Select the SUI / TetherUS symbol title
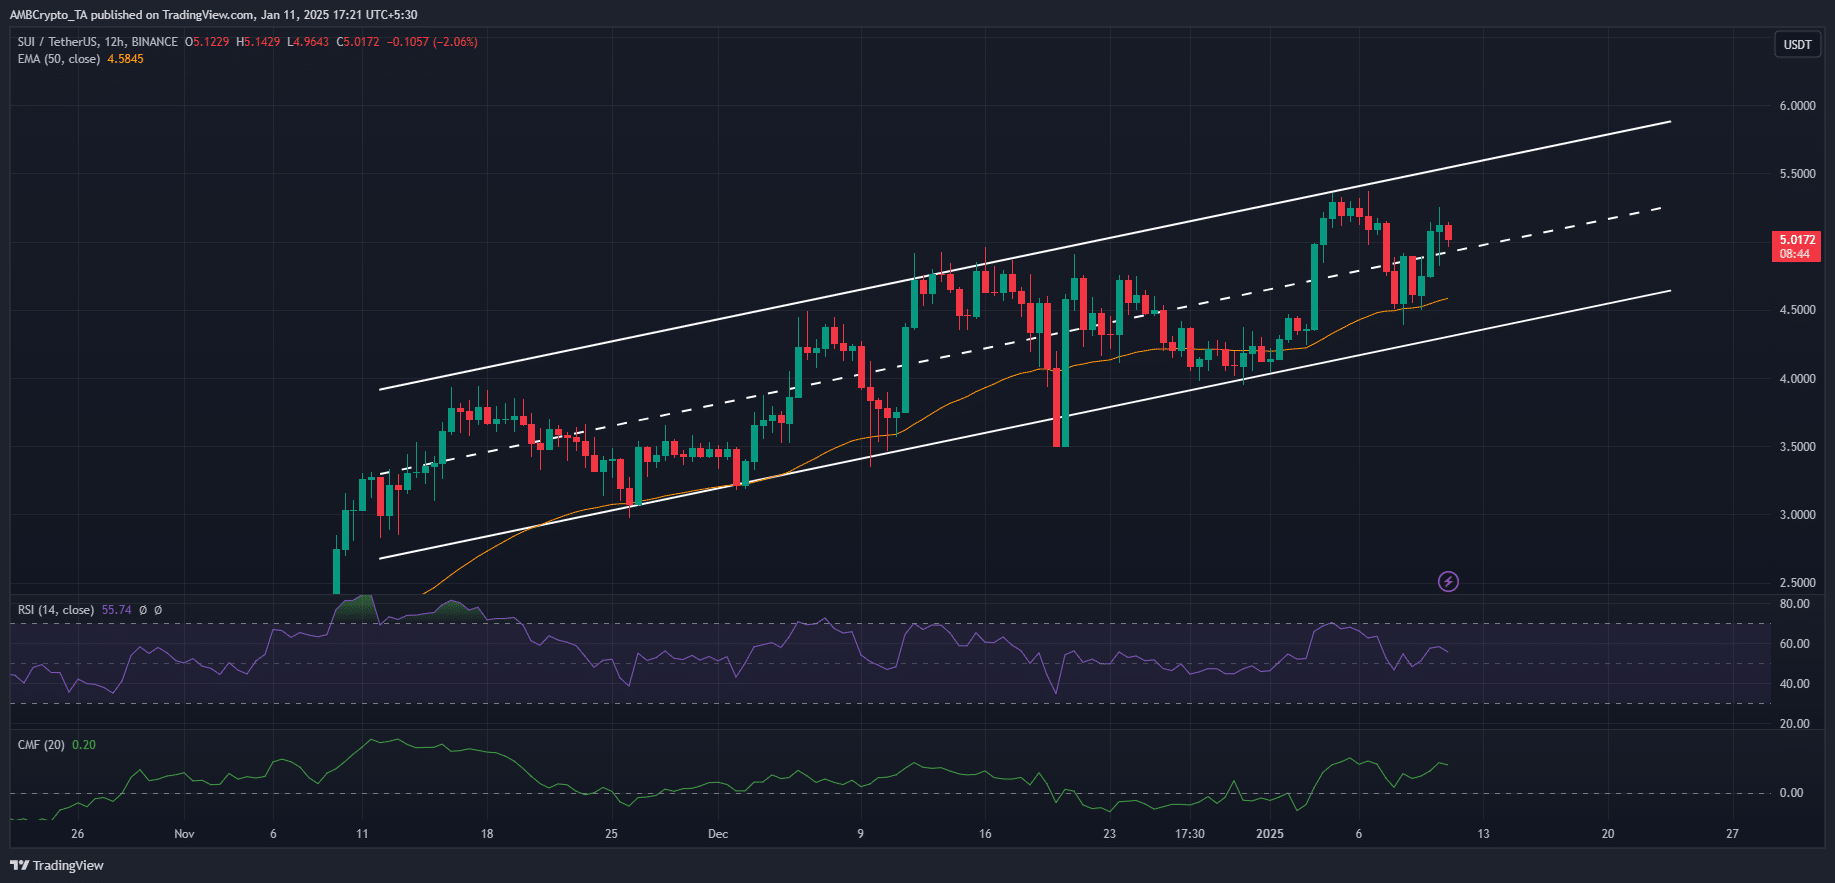The height and width of the screenshot is (883, 1835). click(97, 42)
